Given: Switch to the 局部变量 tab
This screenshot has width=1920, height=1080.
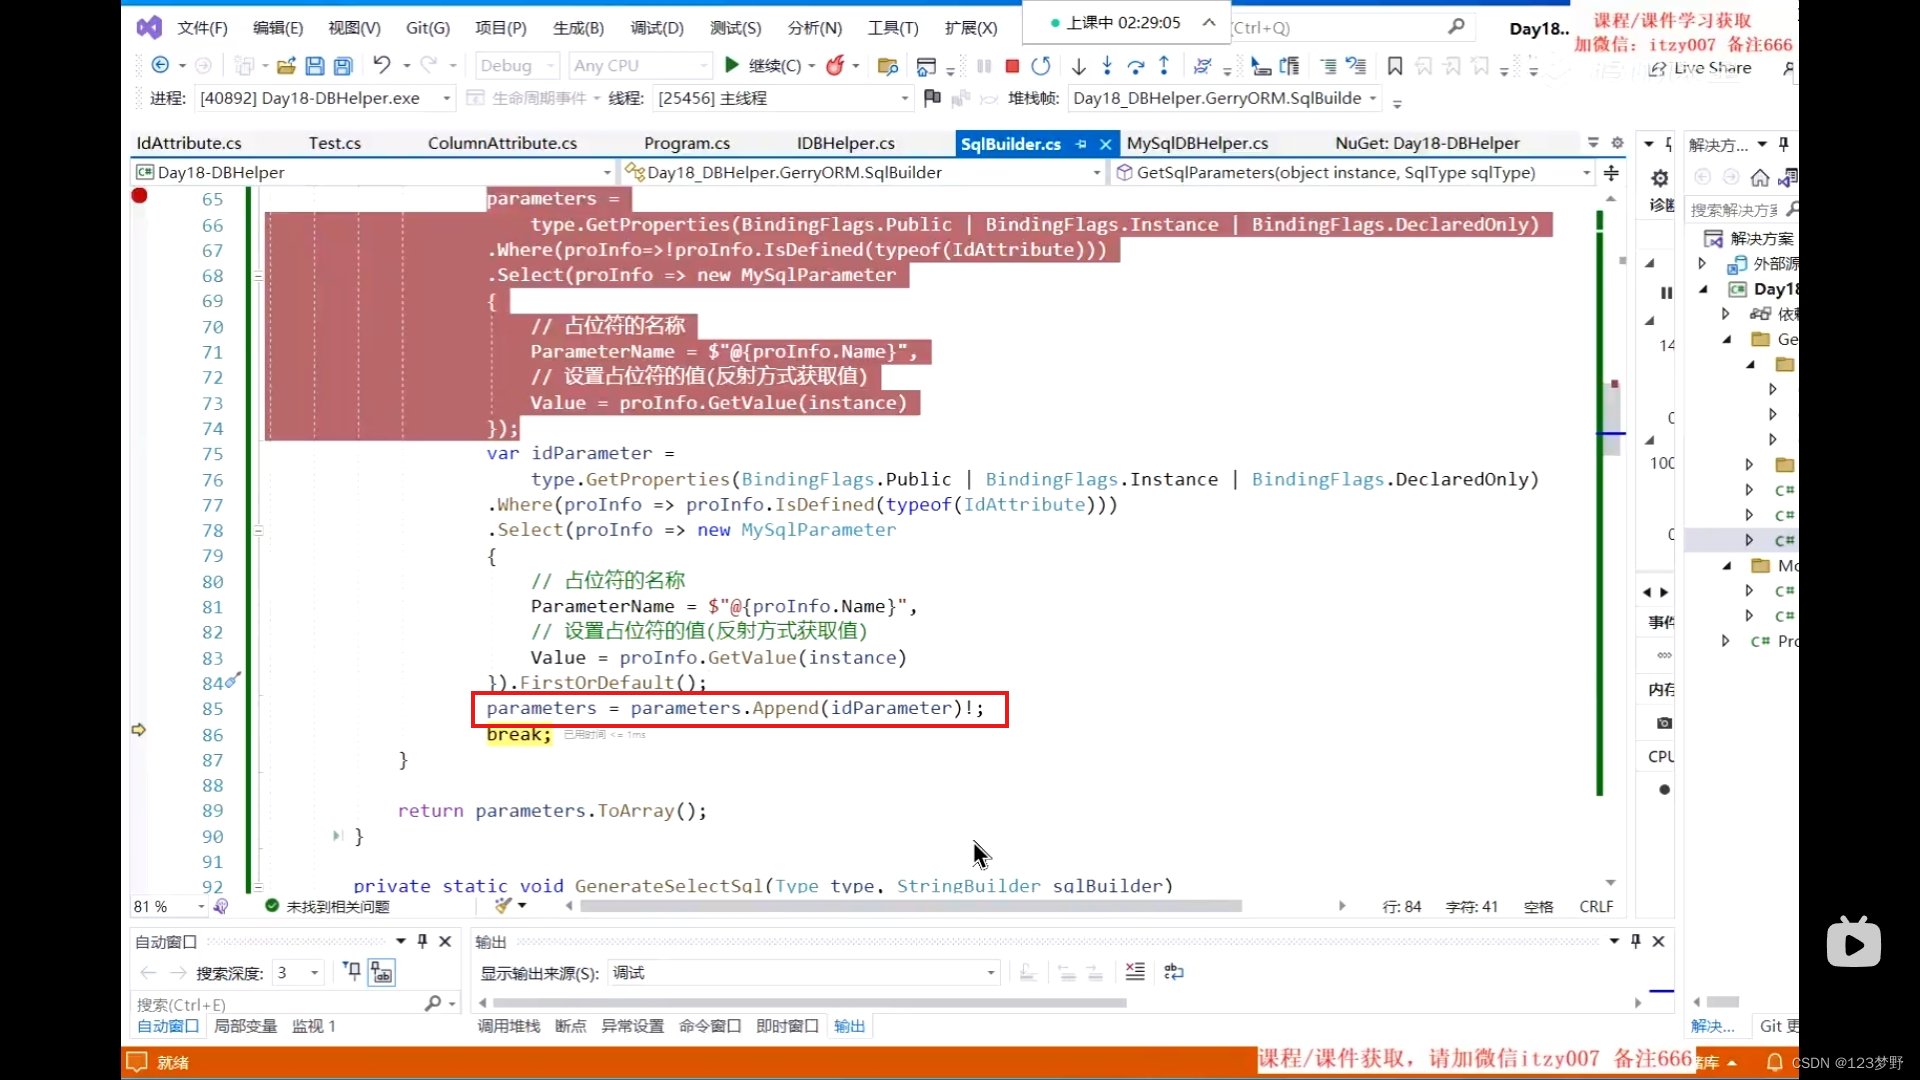Looking at the screenshot, I should click(245, 1026).
